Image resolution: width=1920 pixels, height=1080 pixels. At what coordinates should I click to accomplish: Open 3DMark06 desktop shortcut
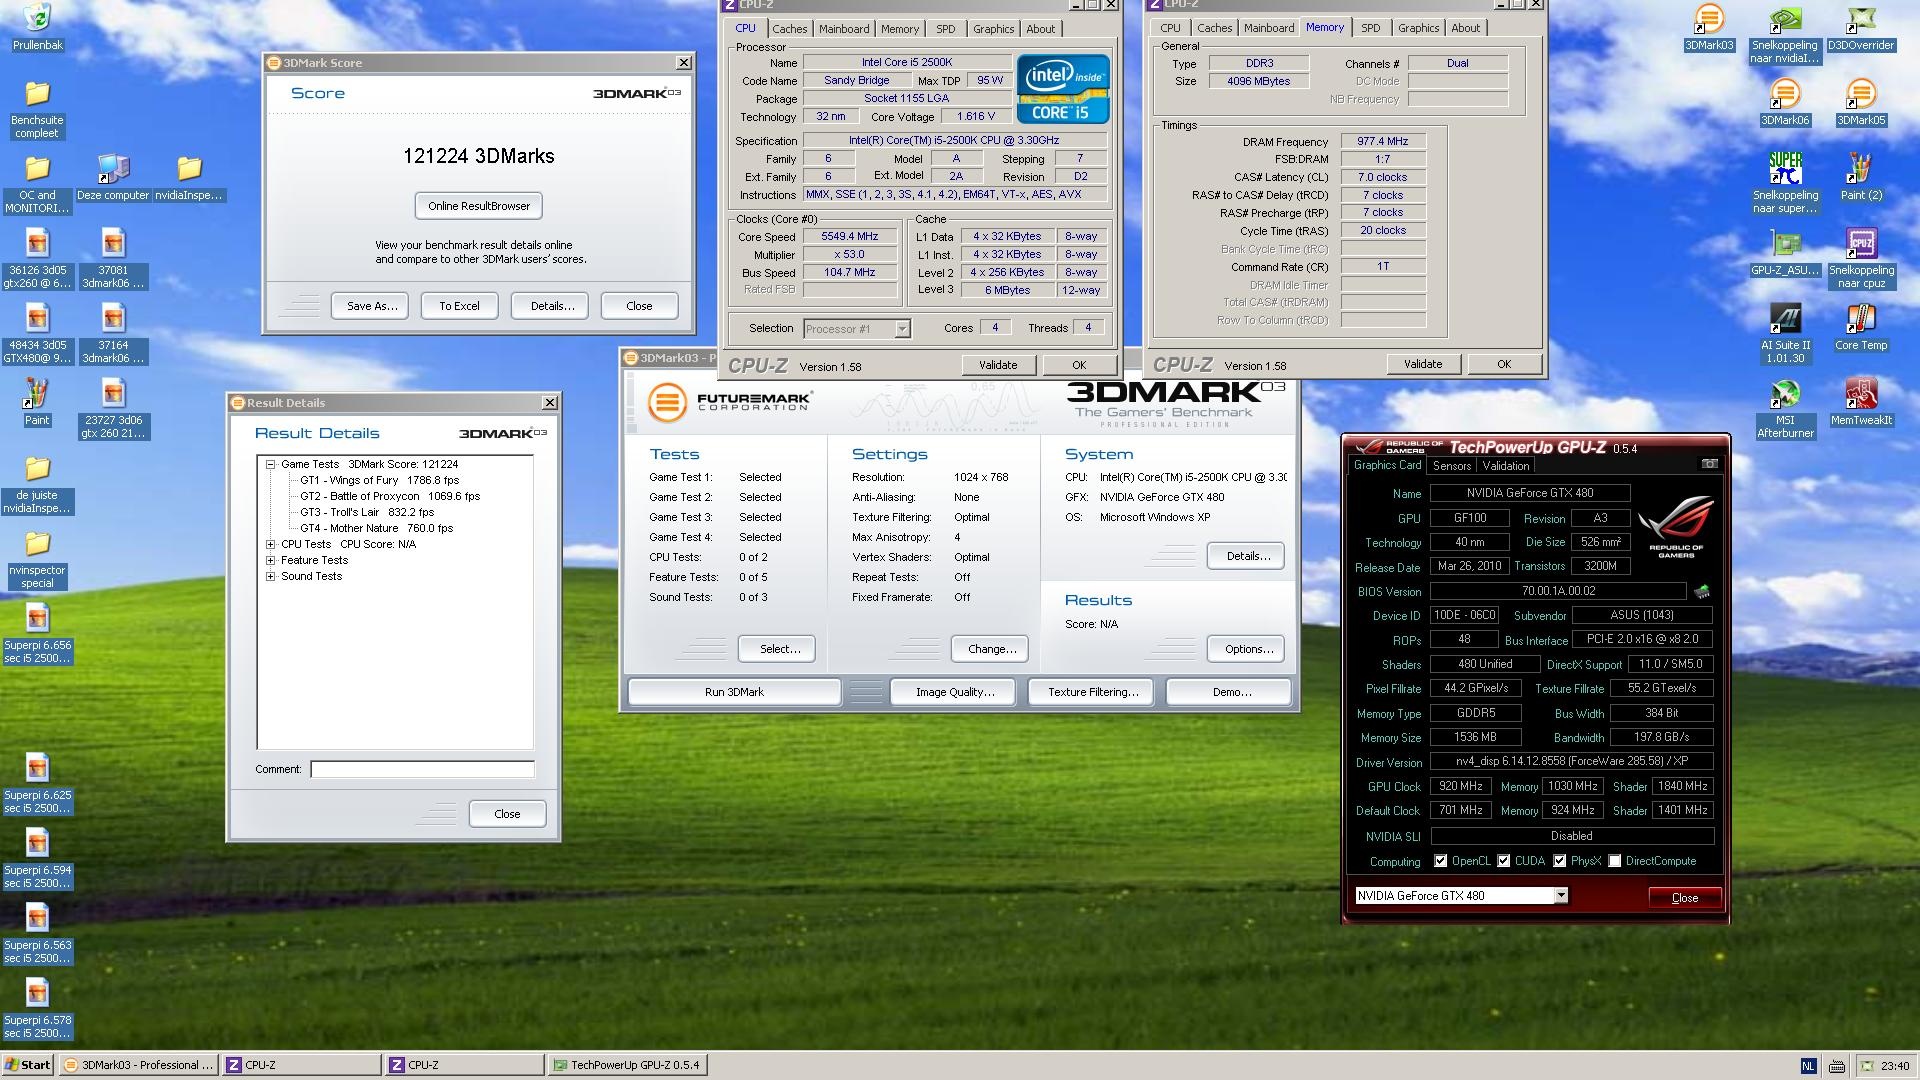coord(1785,95)
